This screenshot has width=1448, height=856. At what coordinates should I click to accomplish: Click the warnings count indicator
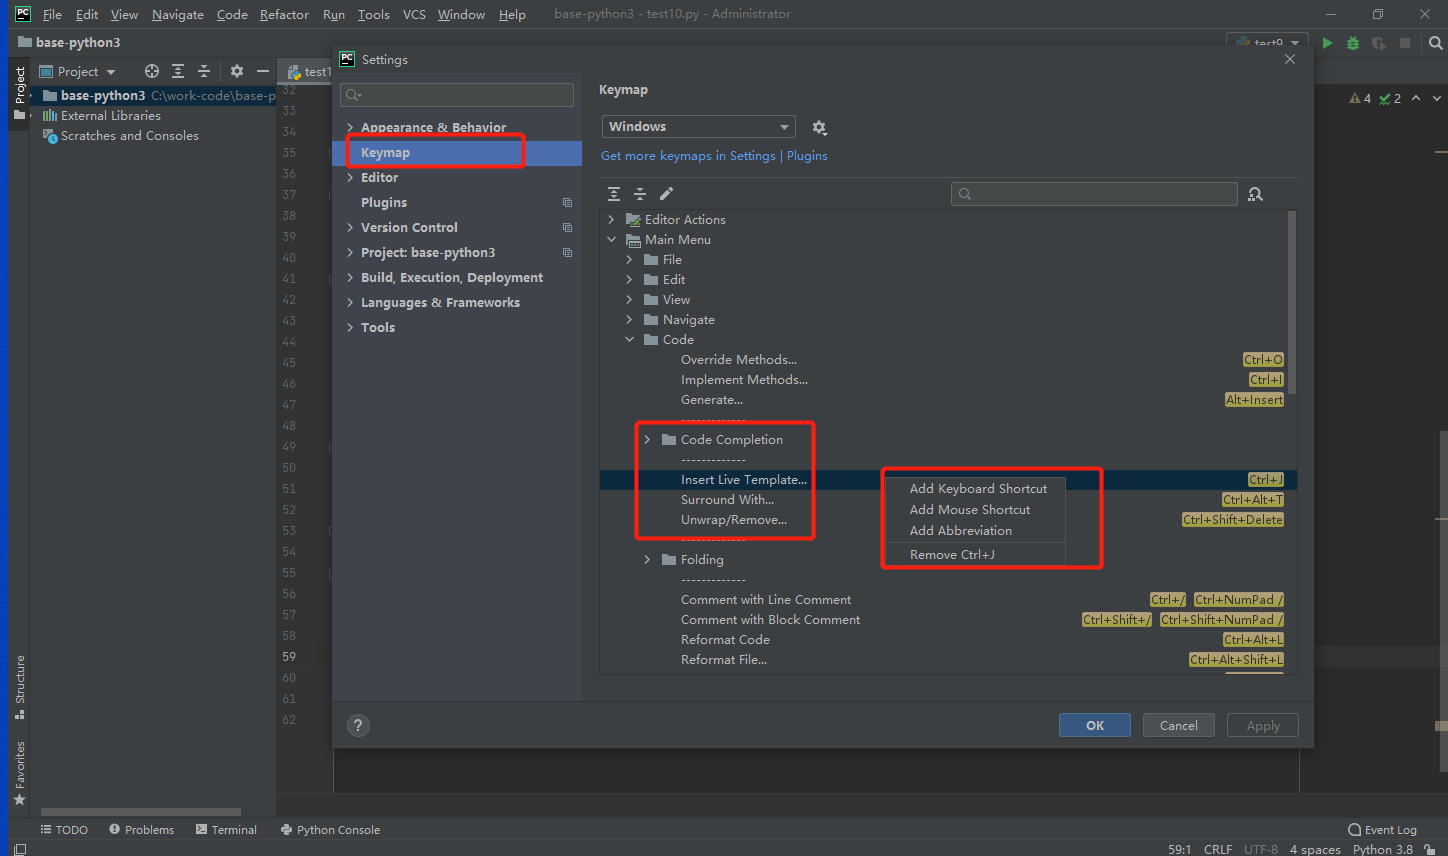coord(1360,98)
